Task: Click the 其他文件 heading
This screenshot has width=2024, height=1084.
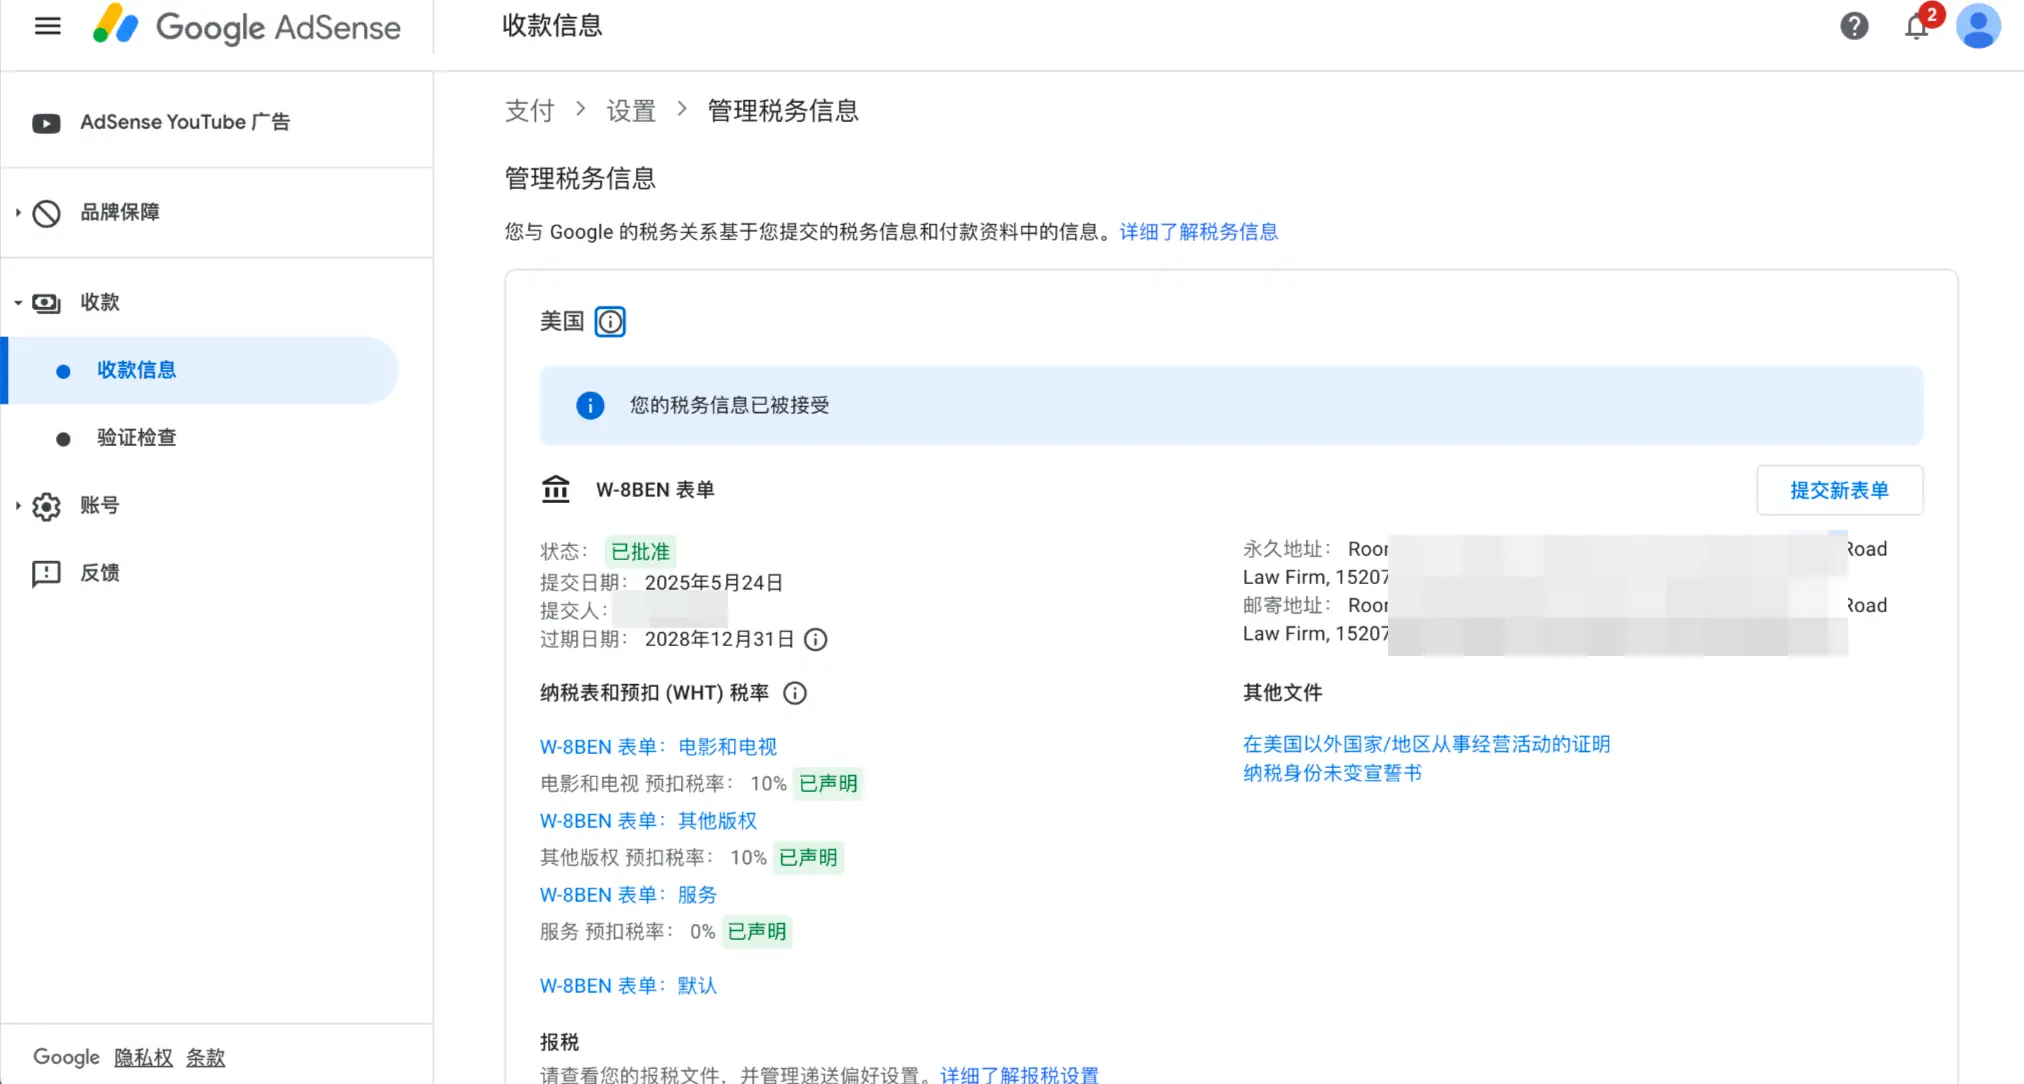Action: (x=1282, y=693)
